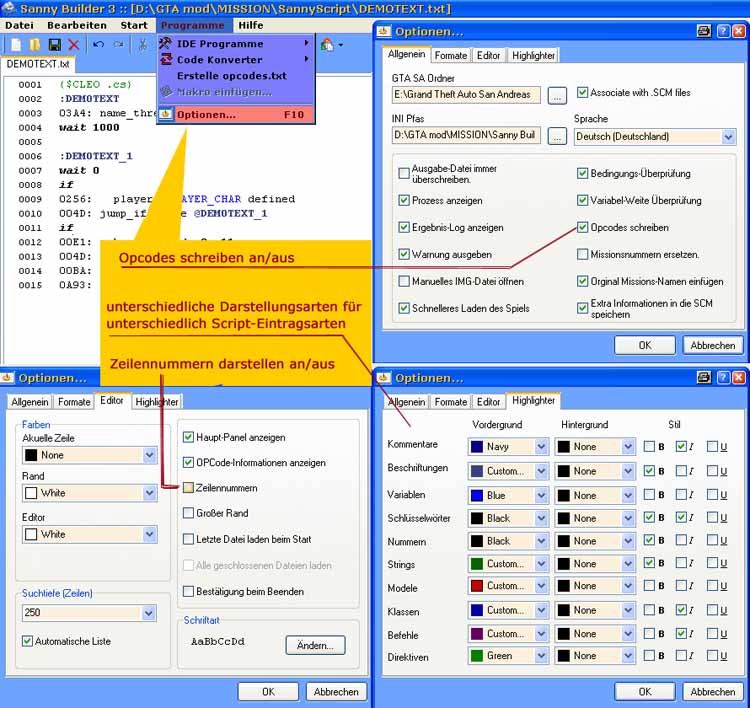Toggle the Associate with .SCM files checkbox
750x708 pixels.
point(582,92)
